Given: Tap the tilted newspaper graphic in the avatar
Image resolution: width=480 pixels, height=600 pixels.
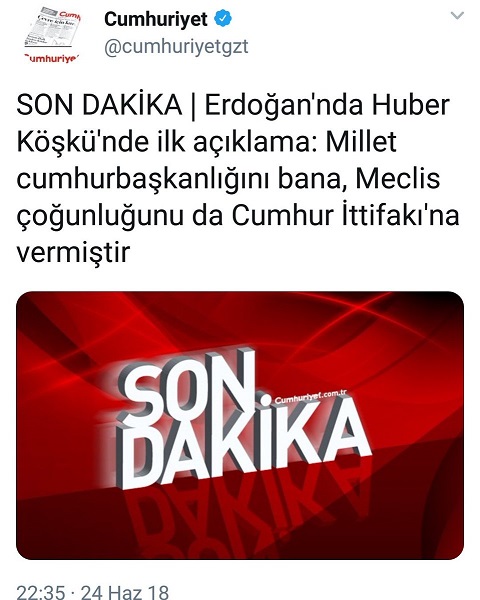Looking at the screenshot, I should tap(52, 28).
